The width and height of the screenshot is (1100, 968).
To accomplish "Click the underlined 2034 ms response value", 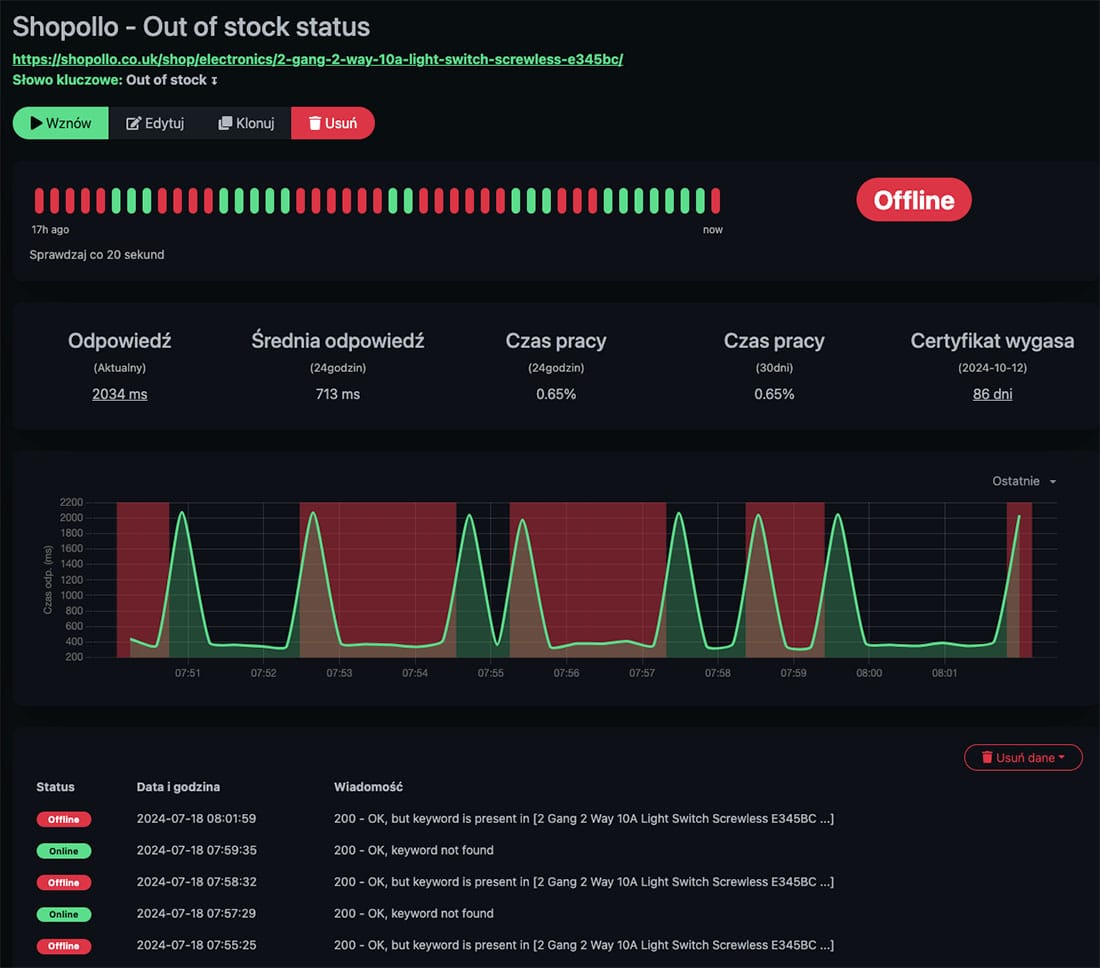I will click(119, 394).
